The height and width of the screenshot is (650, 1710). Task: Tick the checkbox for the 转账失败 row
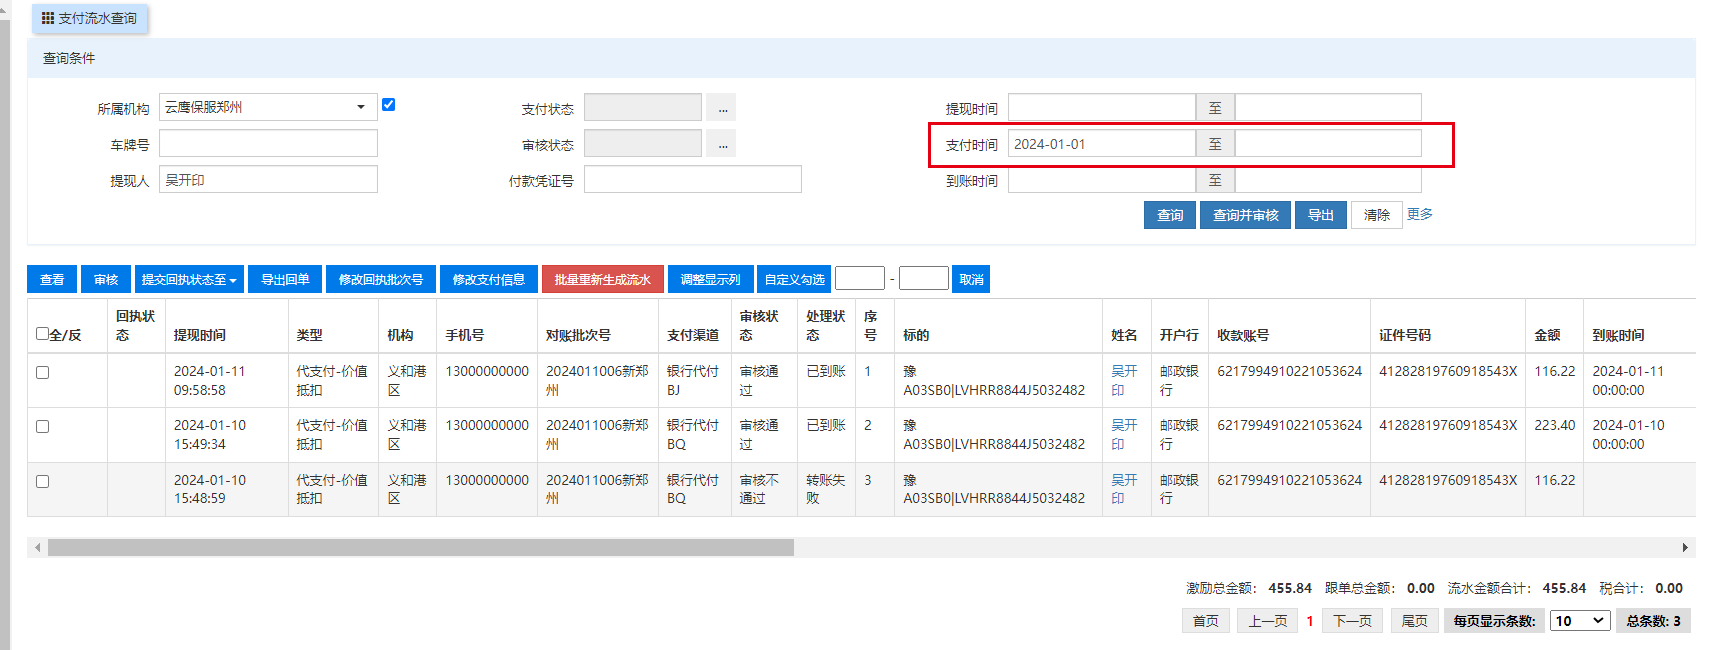tap(43, 481)
